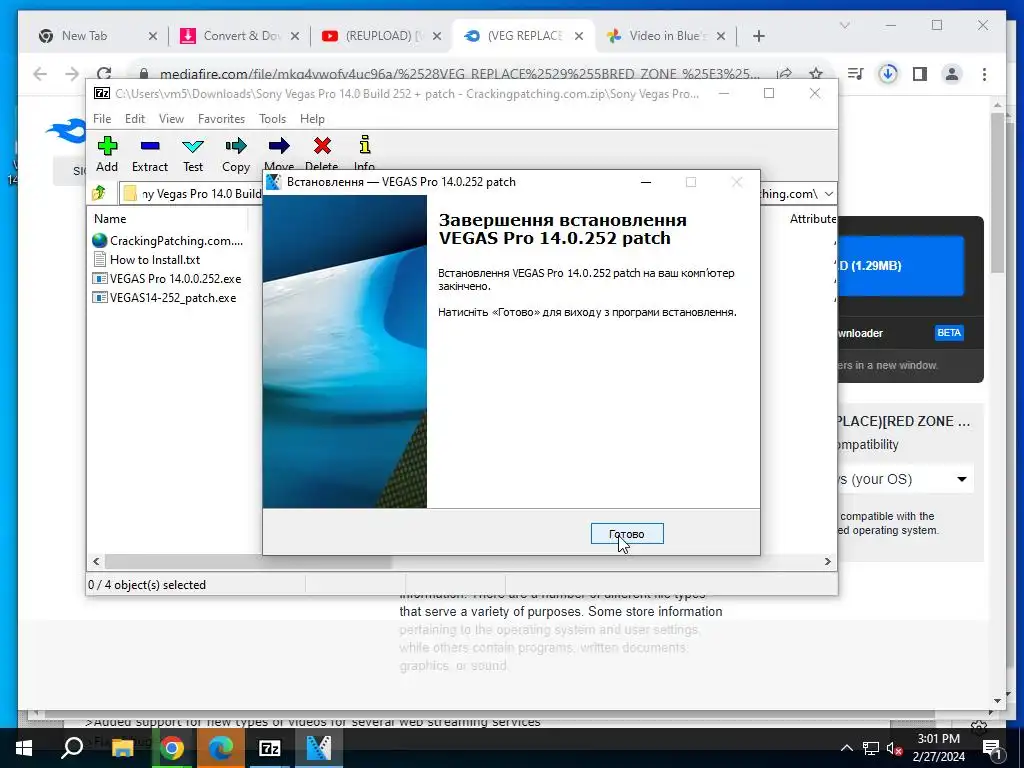Screen dimensions: 1024x768
Task: Open the File menu in 7-Zip
Action: tap(102, 119)
